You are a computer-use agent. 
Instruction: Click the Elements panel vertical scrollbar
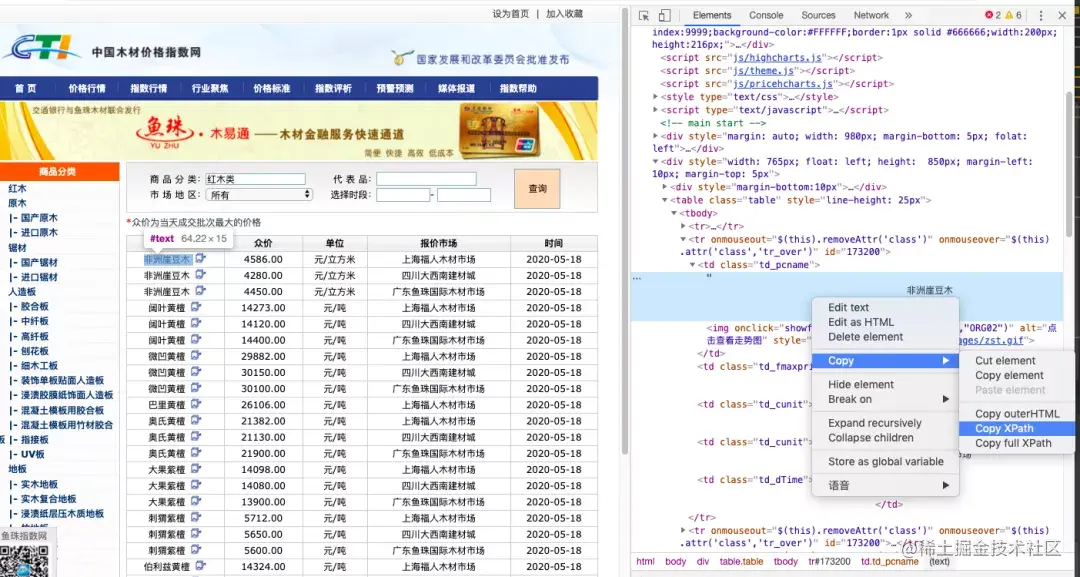1068,165
